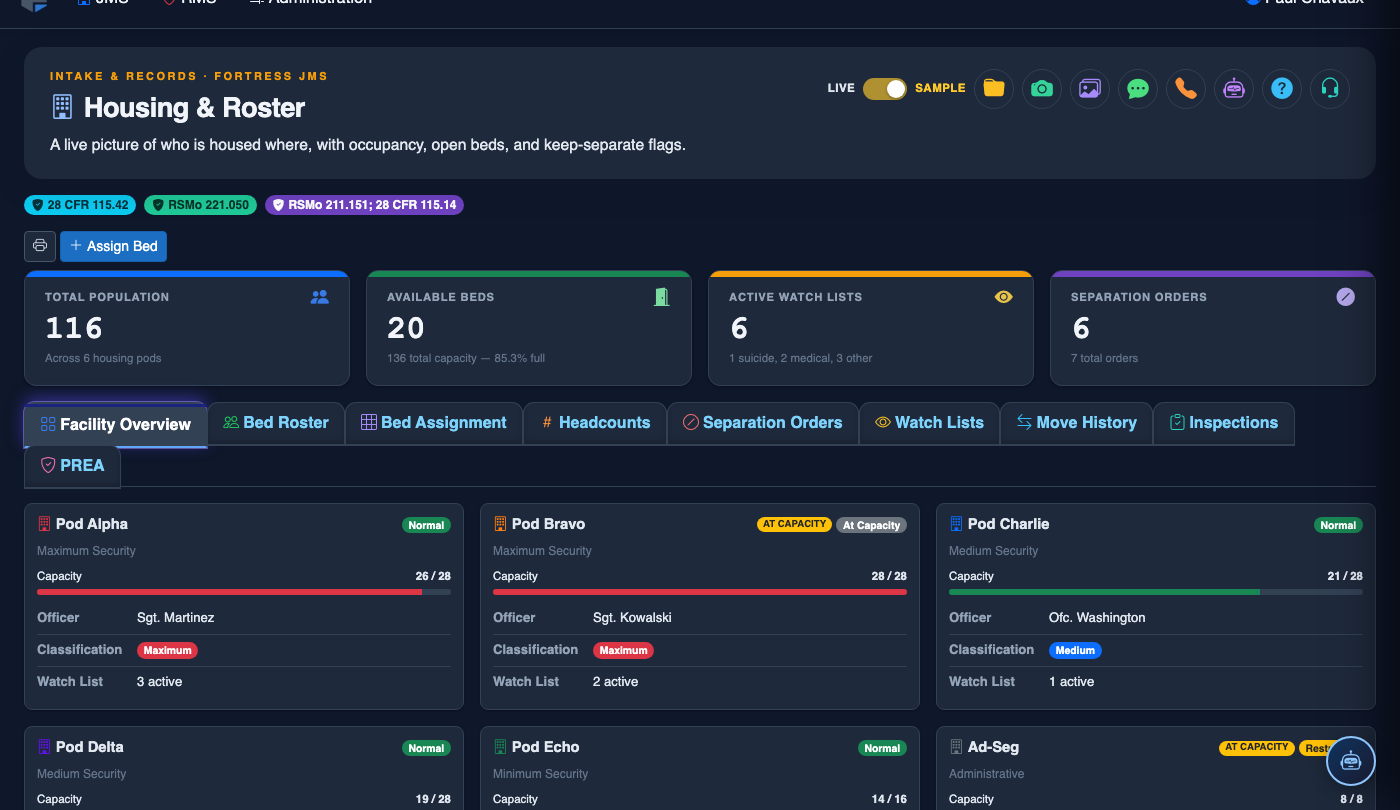Click the printer icon button

(x=40, y=246)
